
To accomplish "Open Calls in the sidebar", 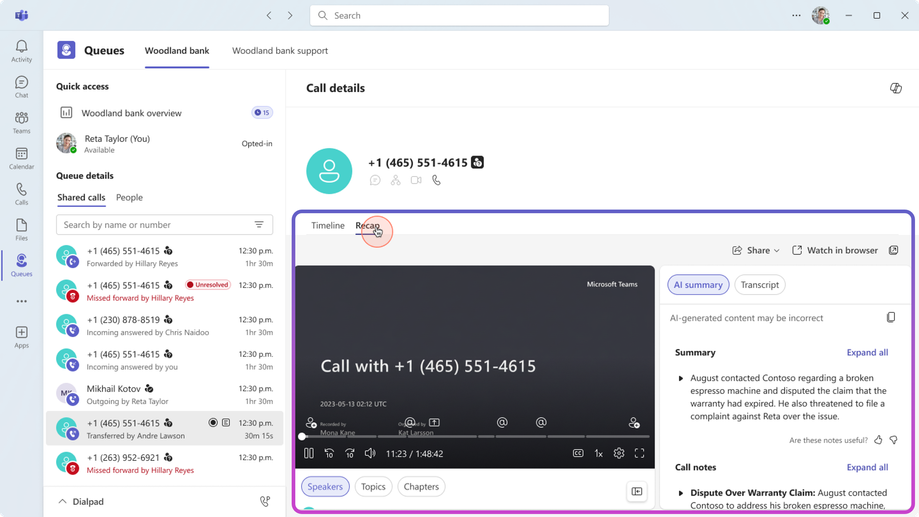I will pyautogui.click(x=22, y=194).
